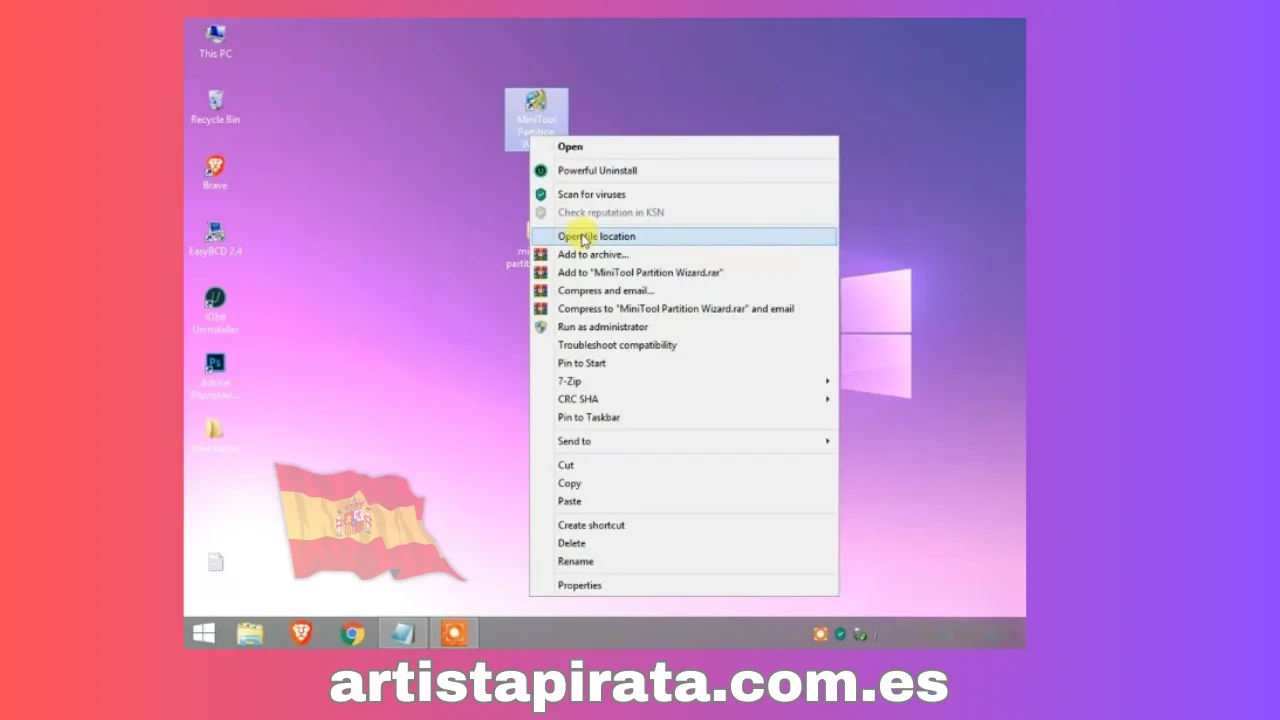The height and width of the screenshot is (720, 1280).
Task: Choose Add to archive...
Action: 684,255
